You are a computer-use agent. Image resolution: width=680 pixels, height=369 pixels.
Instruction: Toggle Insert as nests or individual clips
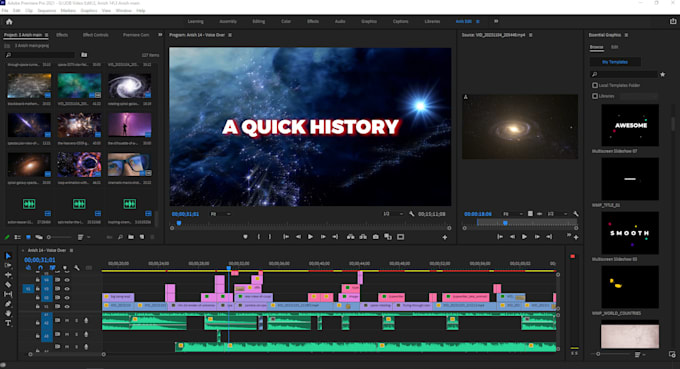pos(28,268)
